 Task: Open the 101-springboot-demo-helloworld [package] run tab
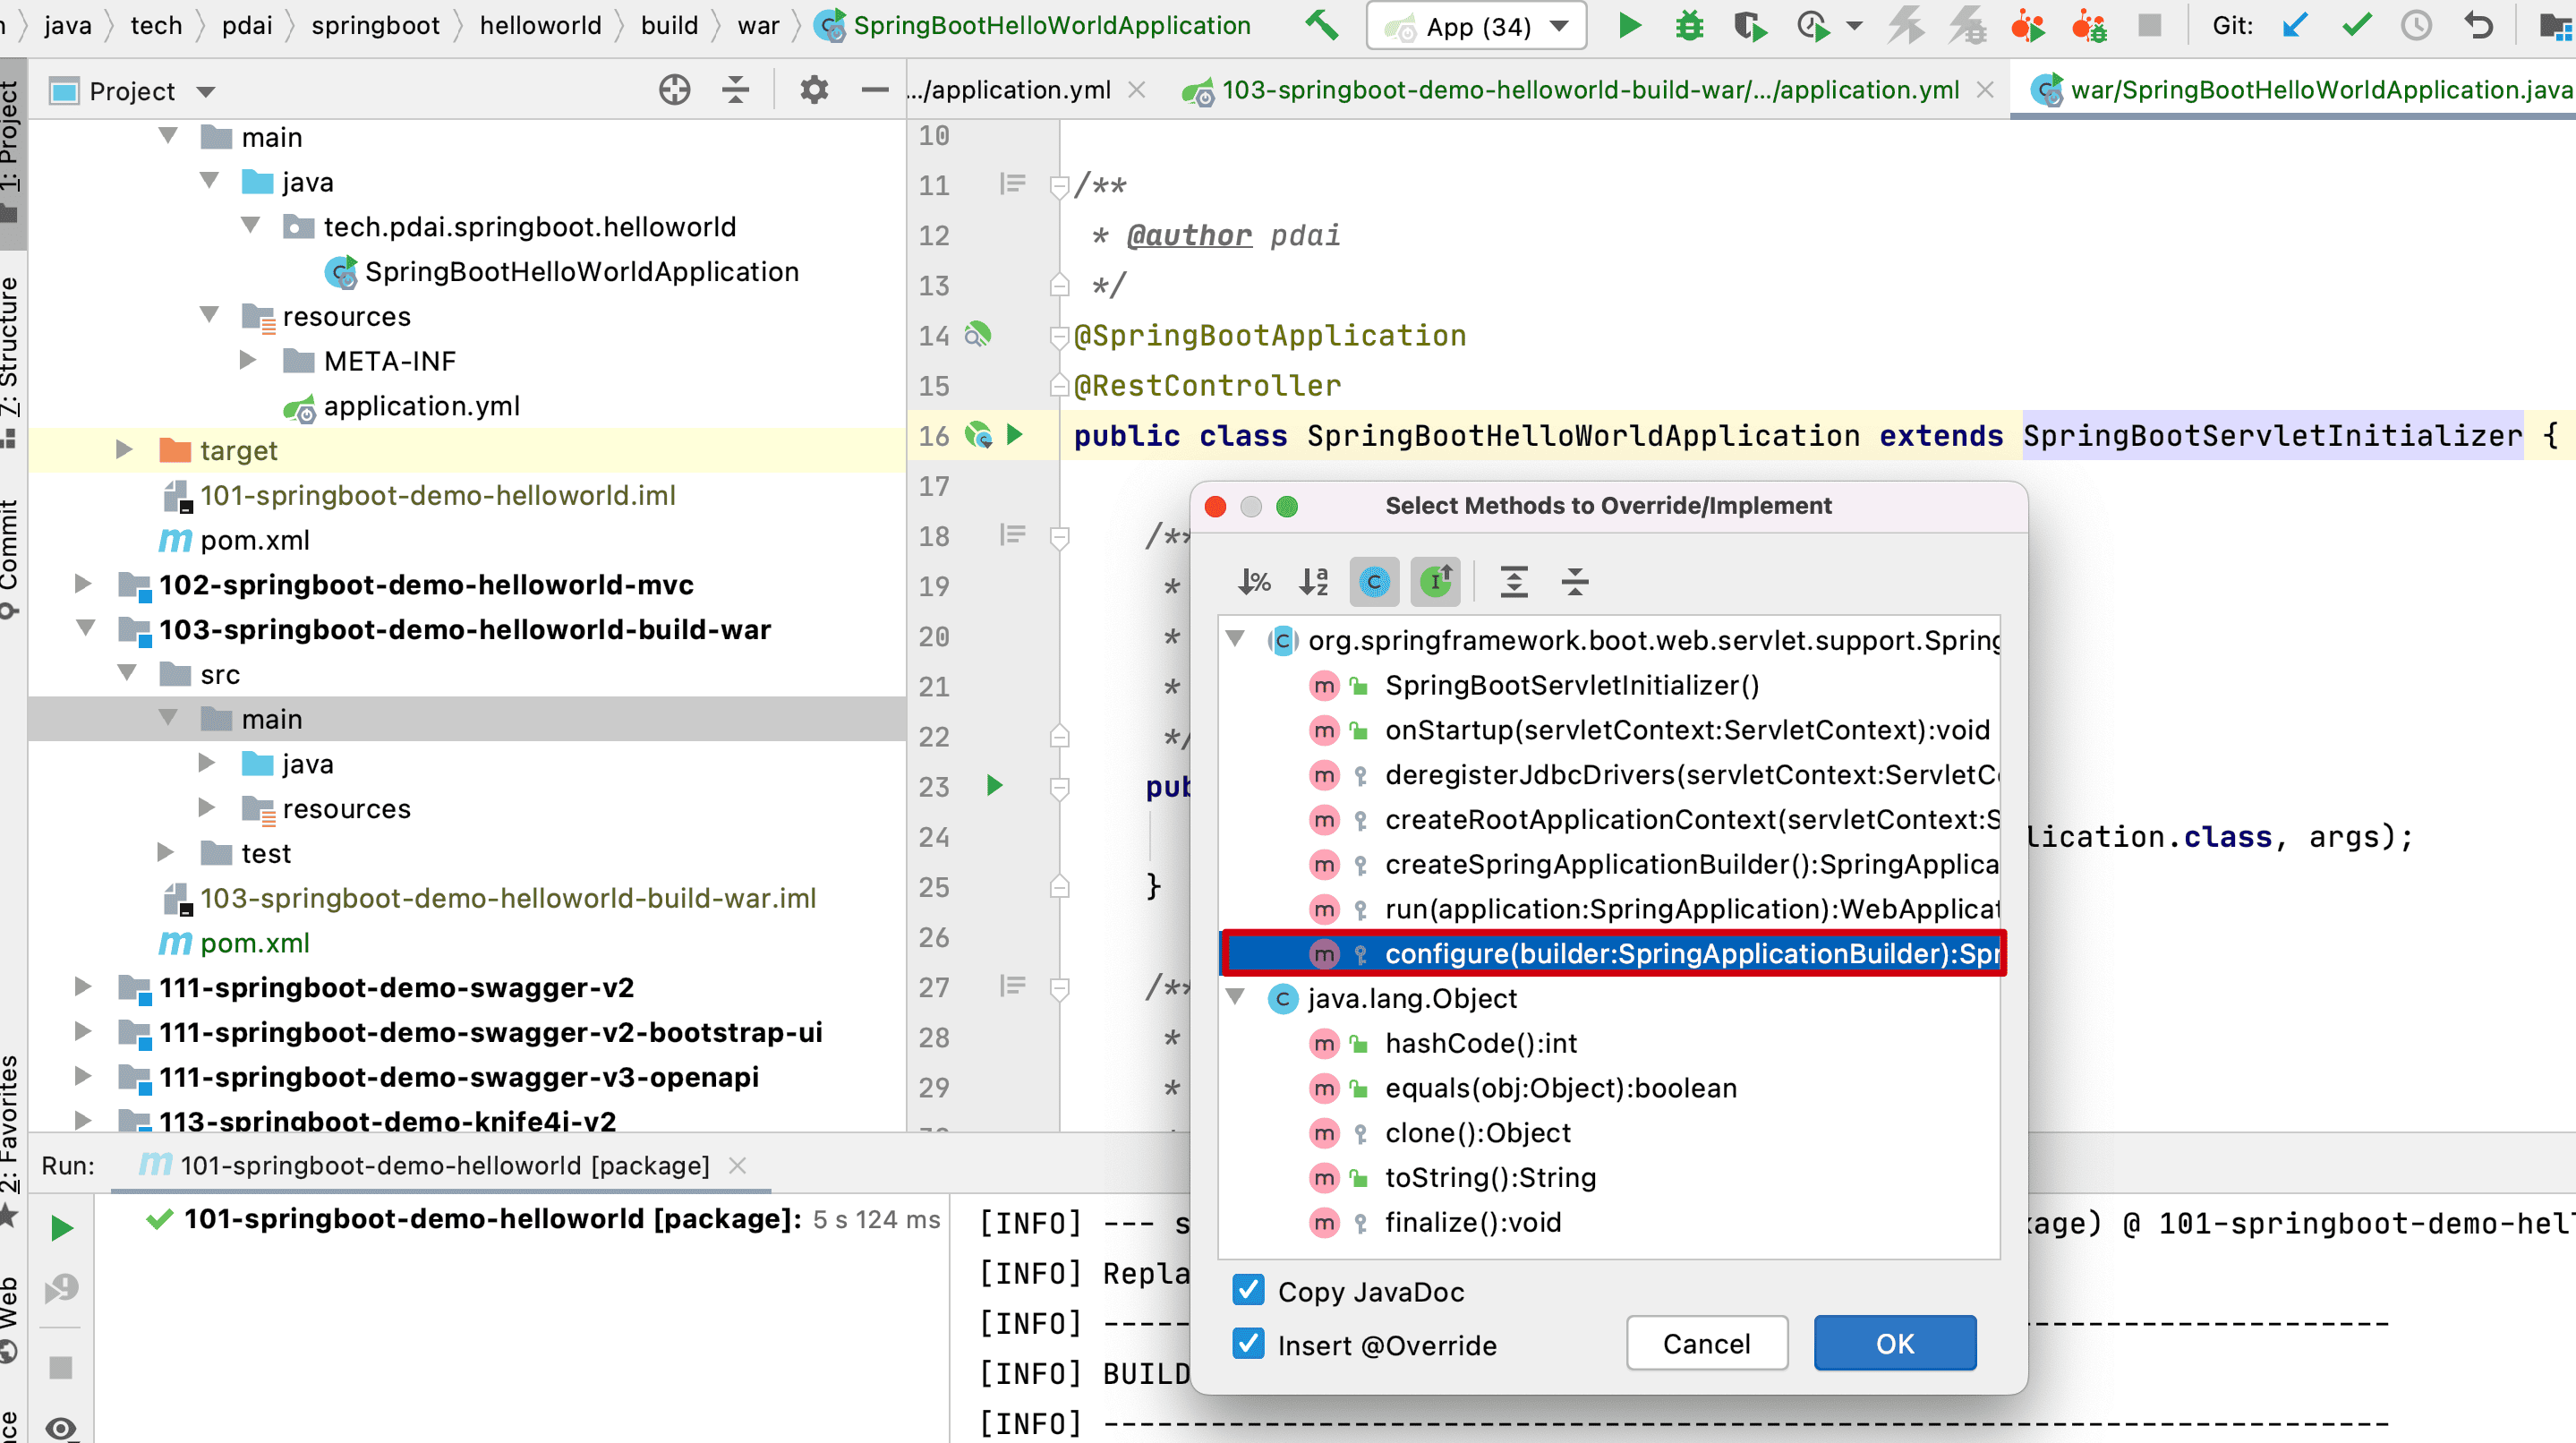(x=444, y=1165)
